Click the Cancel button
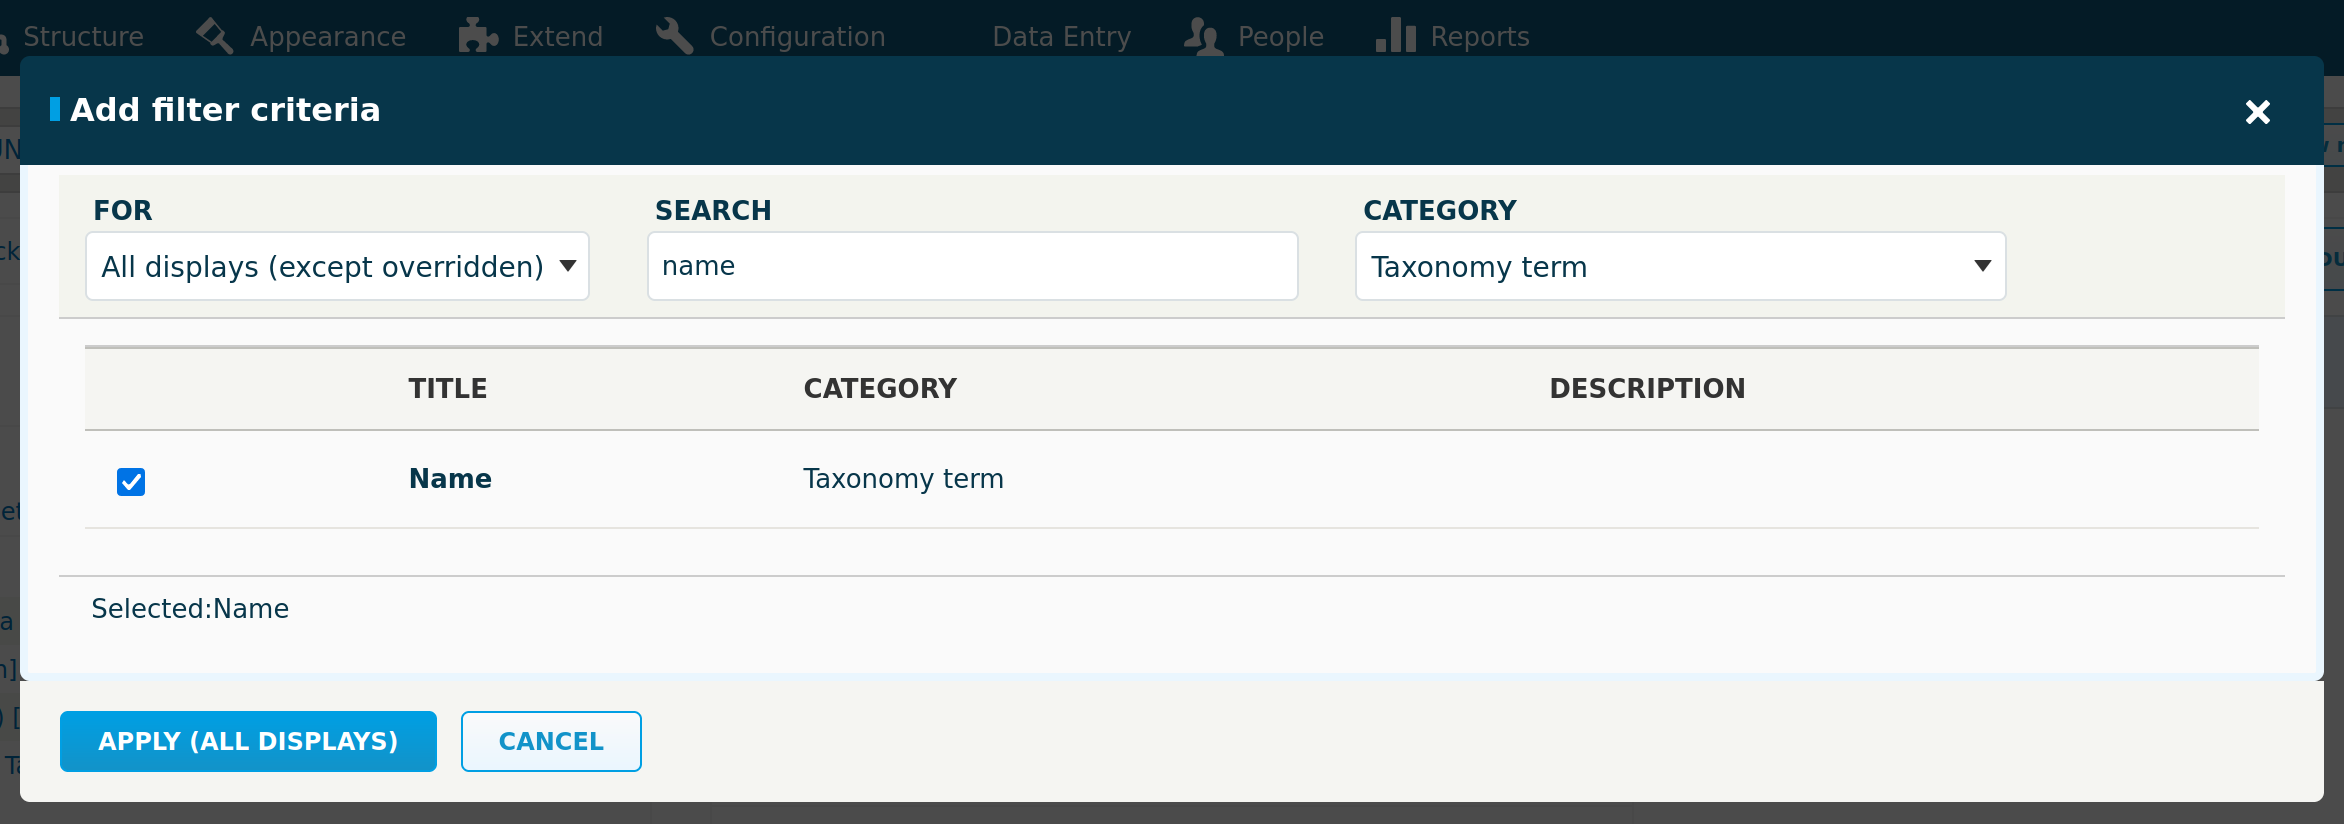This screenshot has width=2344, height=824. (x=551, y=741)
